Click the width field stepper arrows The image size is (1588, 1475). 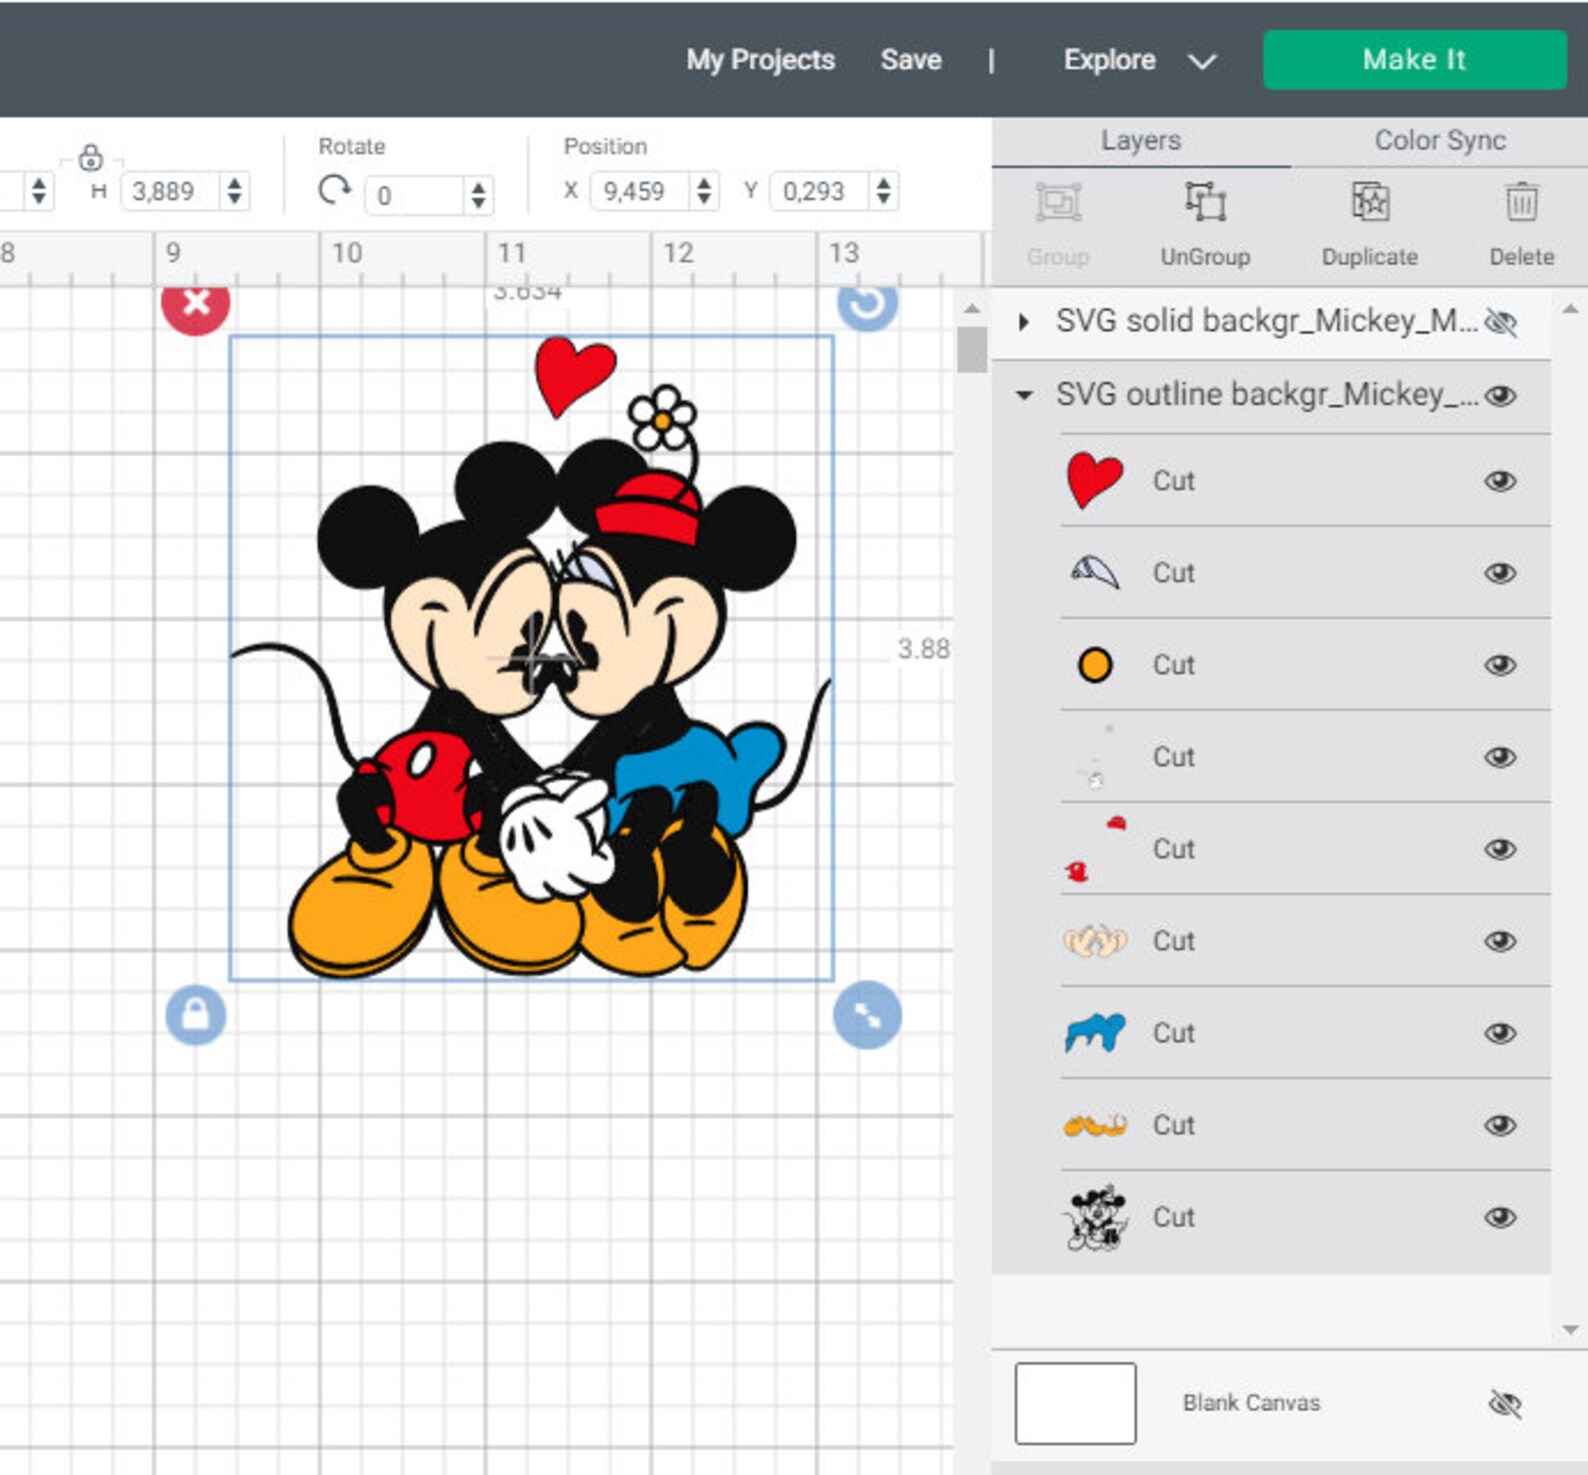pos(38,190)
